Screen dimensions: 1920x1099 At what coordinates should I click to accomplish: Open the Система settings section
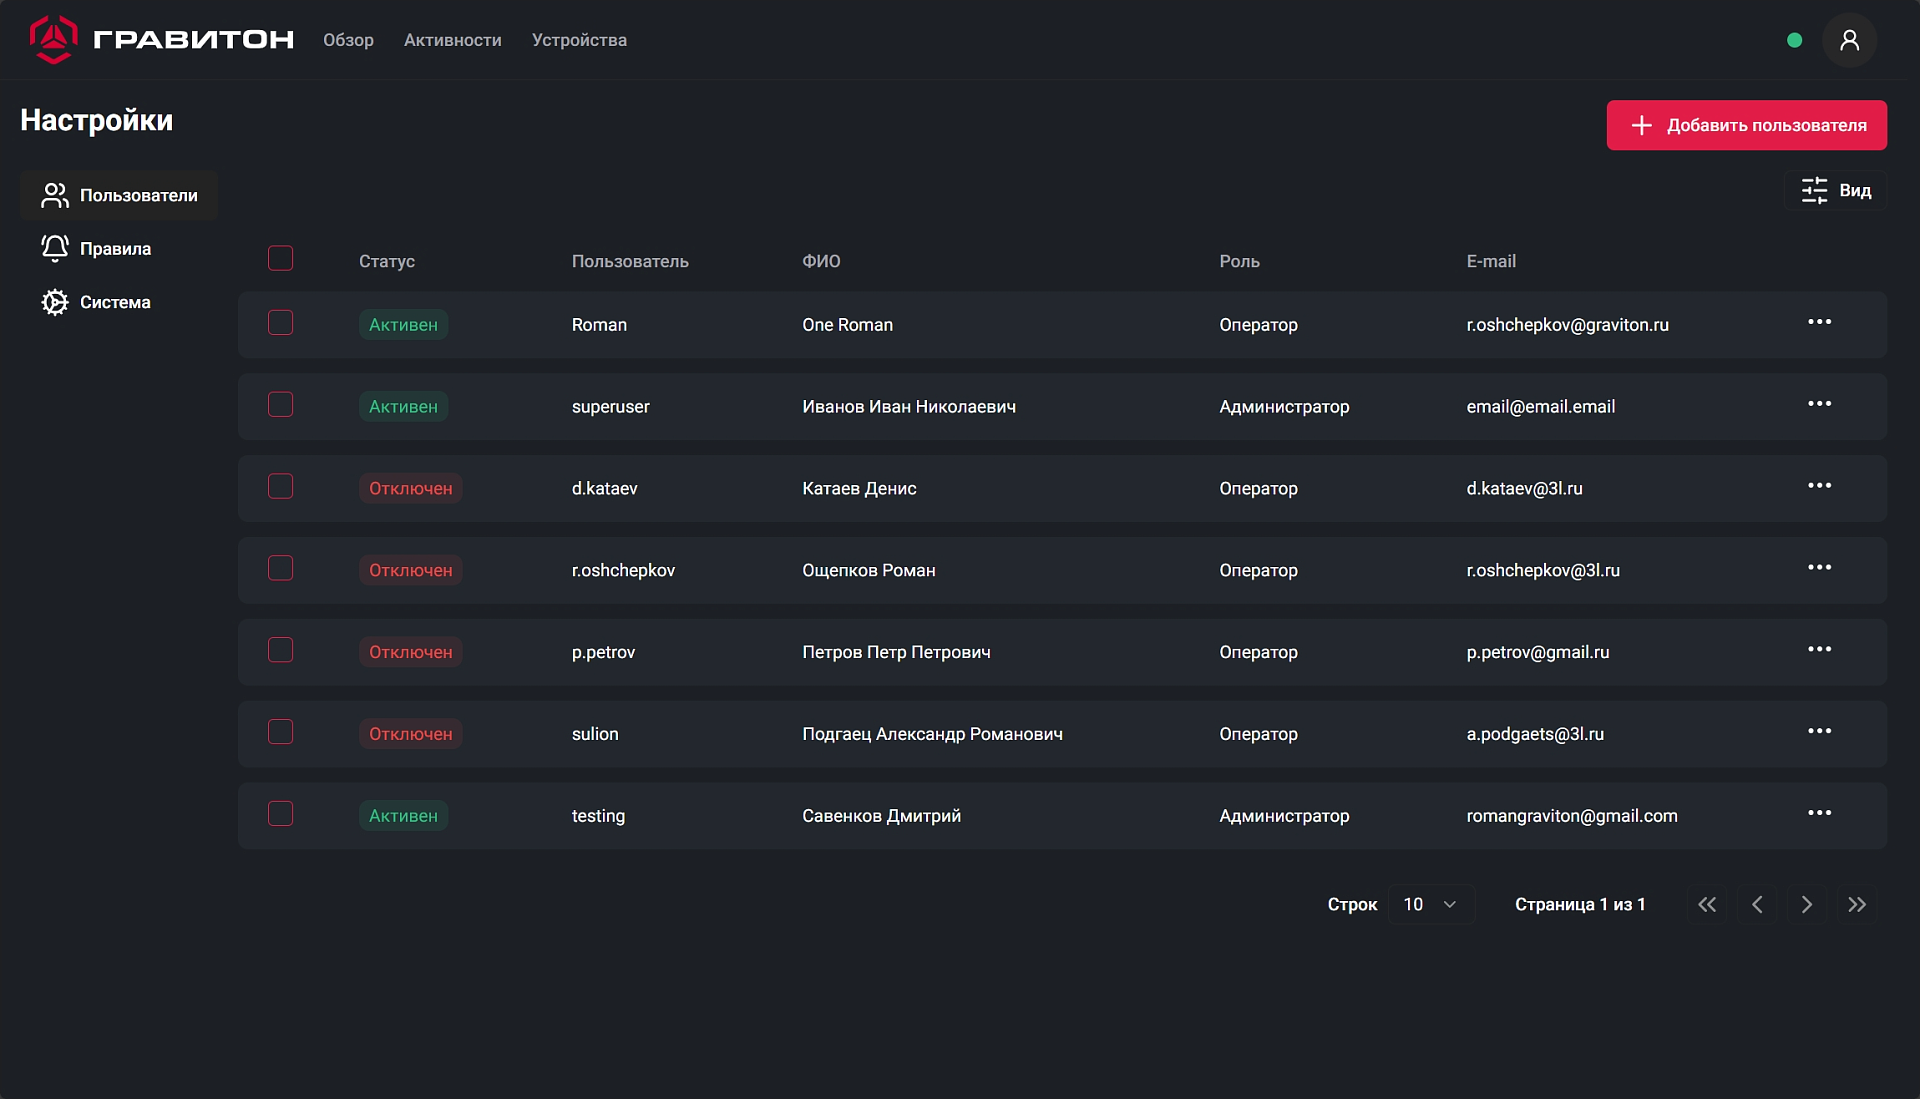[115, 302]
